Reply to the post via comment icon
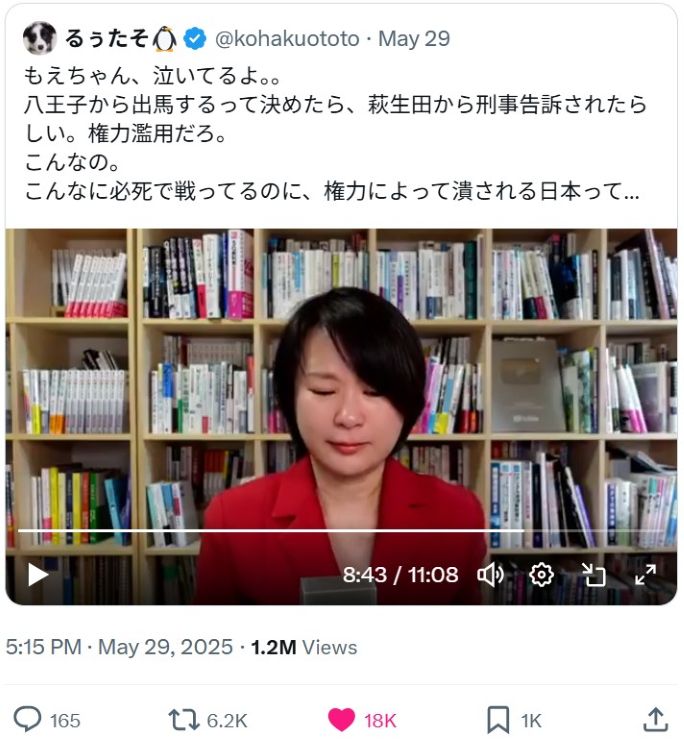The height and width of the screenshot is (741, 684). pos(27,719)
